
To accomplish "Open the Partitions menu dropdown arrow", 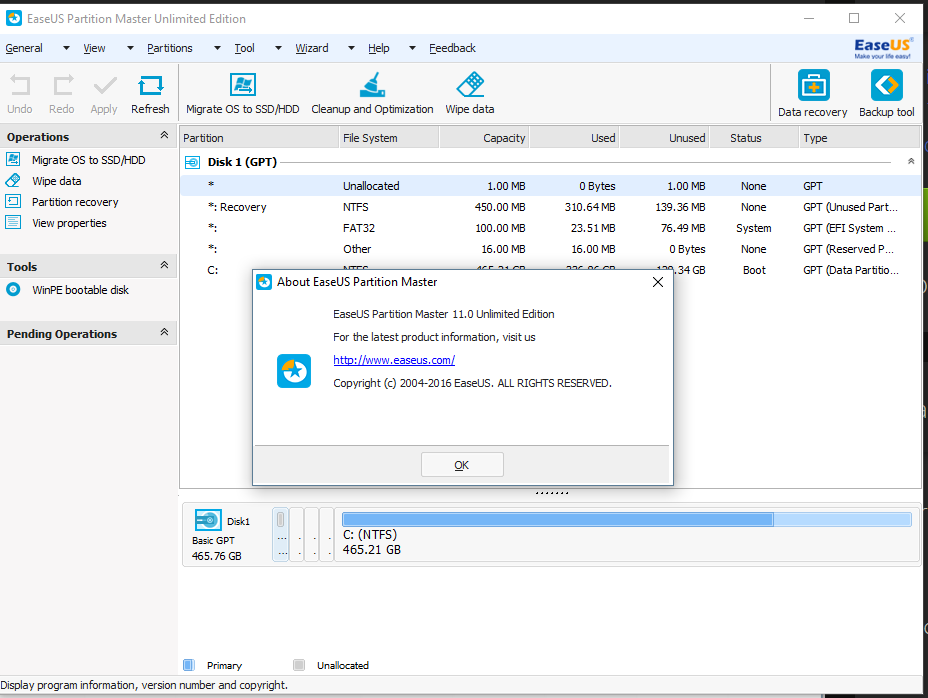I will [217, 48].
